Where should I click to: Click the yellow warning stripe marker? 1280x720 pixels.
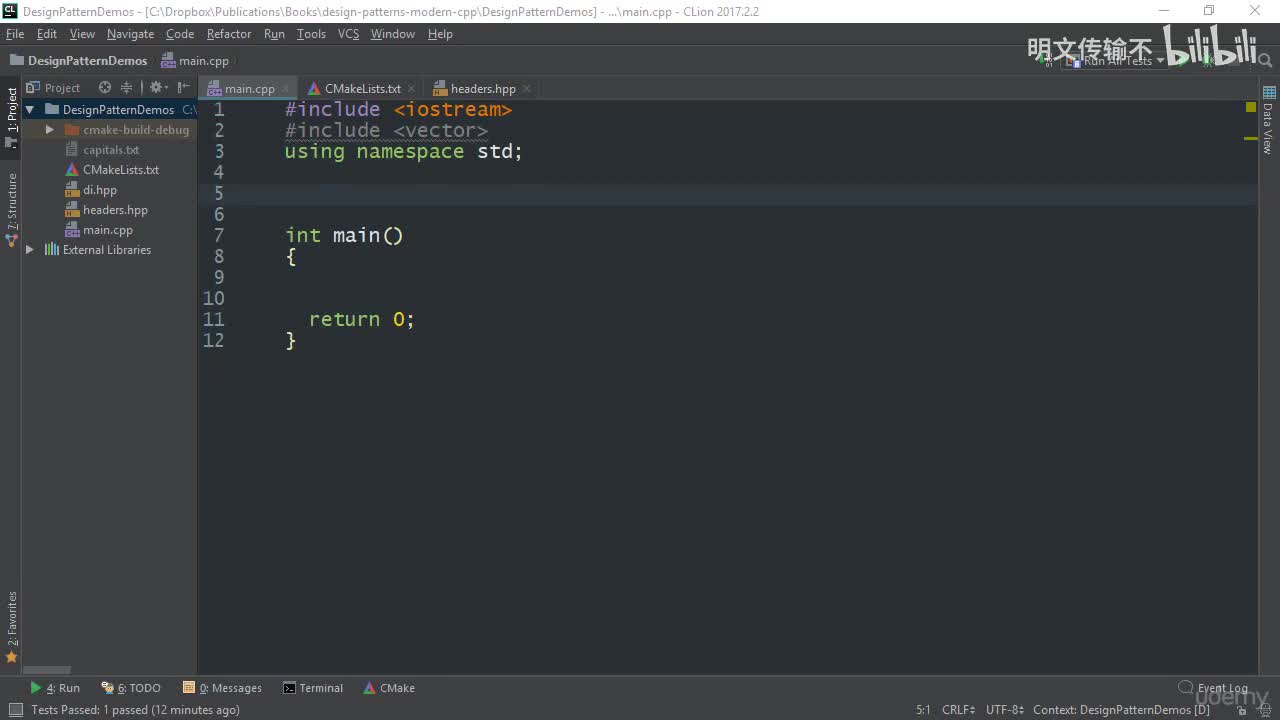coord(1250,138)
